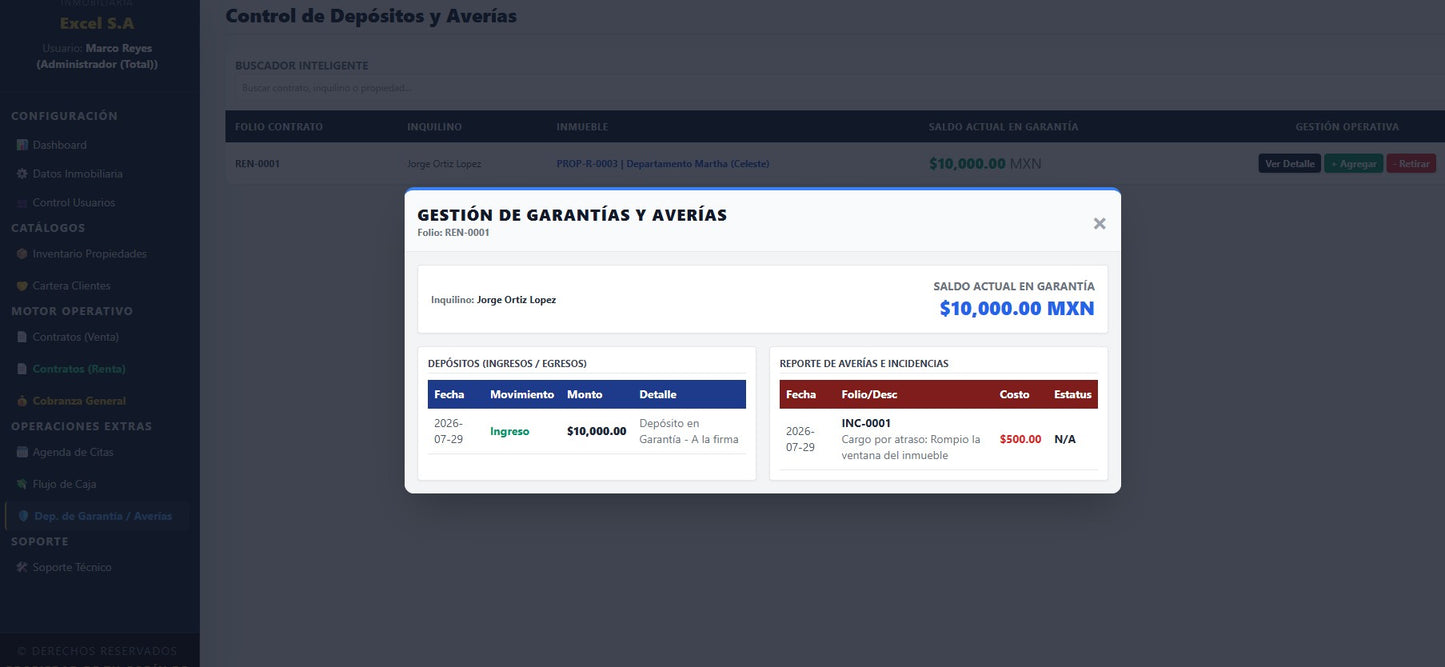Image resolution: width=1445 pixels, height=667 pixels.
Task: Open Inventario Propiedades catalog
Action: coord(90,254)
